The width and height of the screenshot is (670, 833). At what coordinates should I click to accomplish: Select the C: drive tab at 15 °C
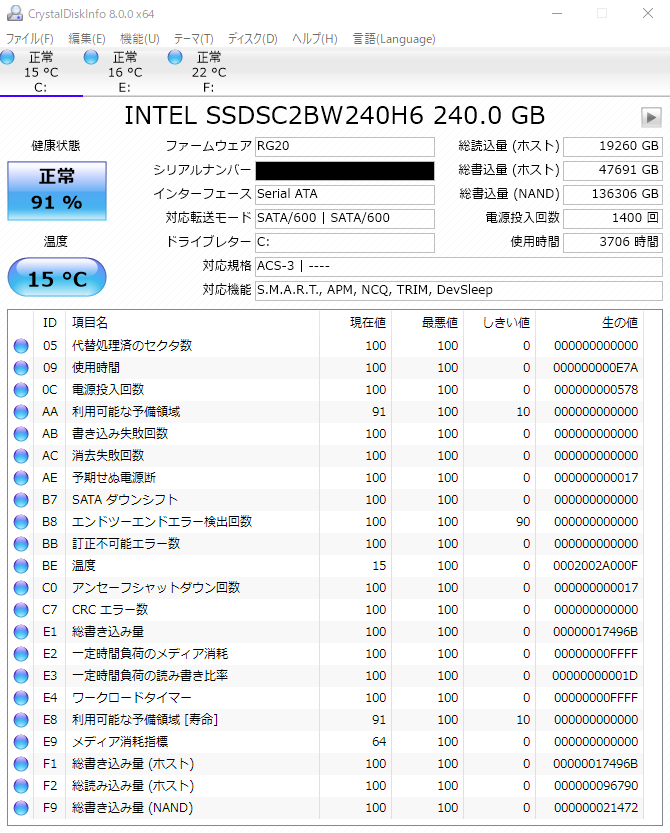pos(41,72)
